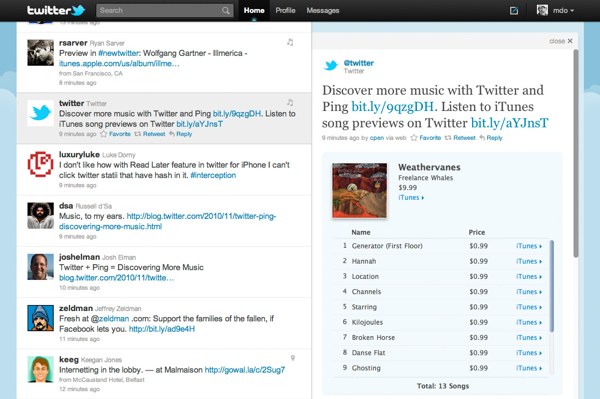Image resolution: width=600 pixels, height=399 pixels.
Task: Click location pin icon on keeg tweet
Action: [293, 358]
